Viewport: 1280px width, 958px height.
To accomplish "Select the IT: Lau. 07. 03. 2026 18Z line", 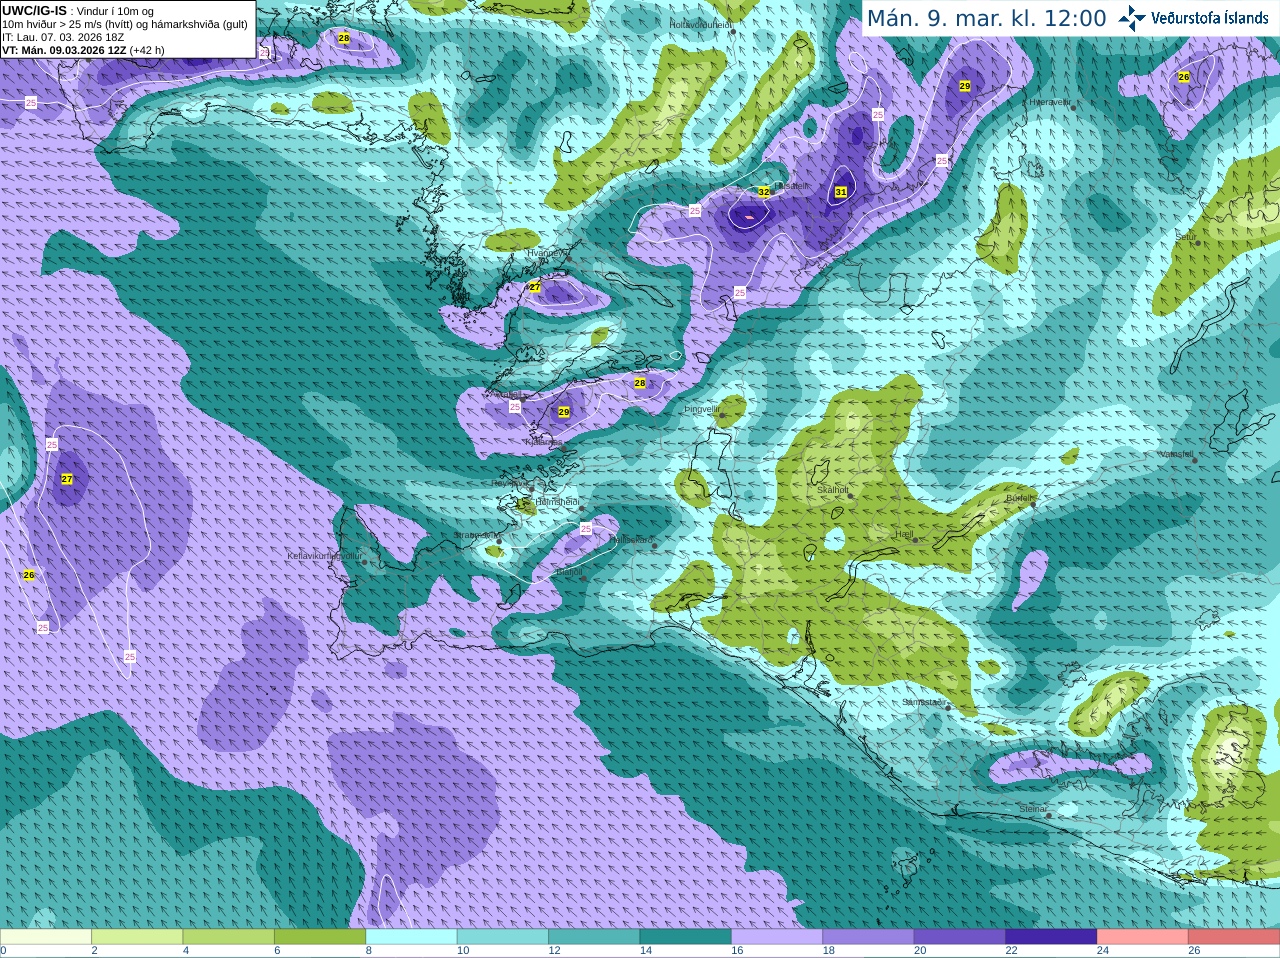I will 63,37.
